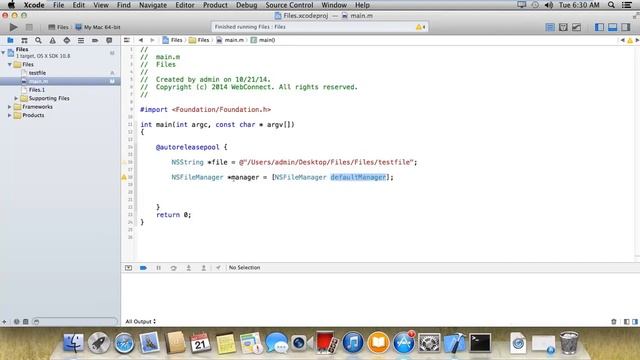
Task: Expand the Products group
Action: (x=10, y=116)
